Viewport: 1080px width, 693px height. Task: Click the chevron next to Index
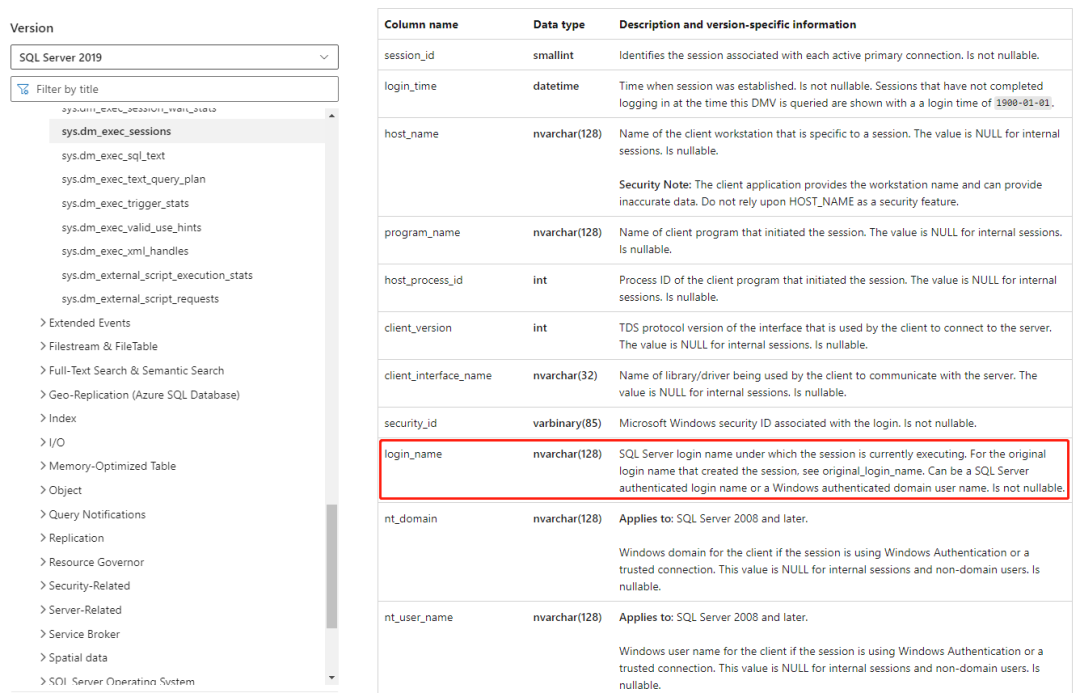pyautogui.click(x=43, y=418)
